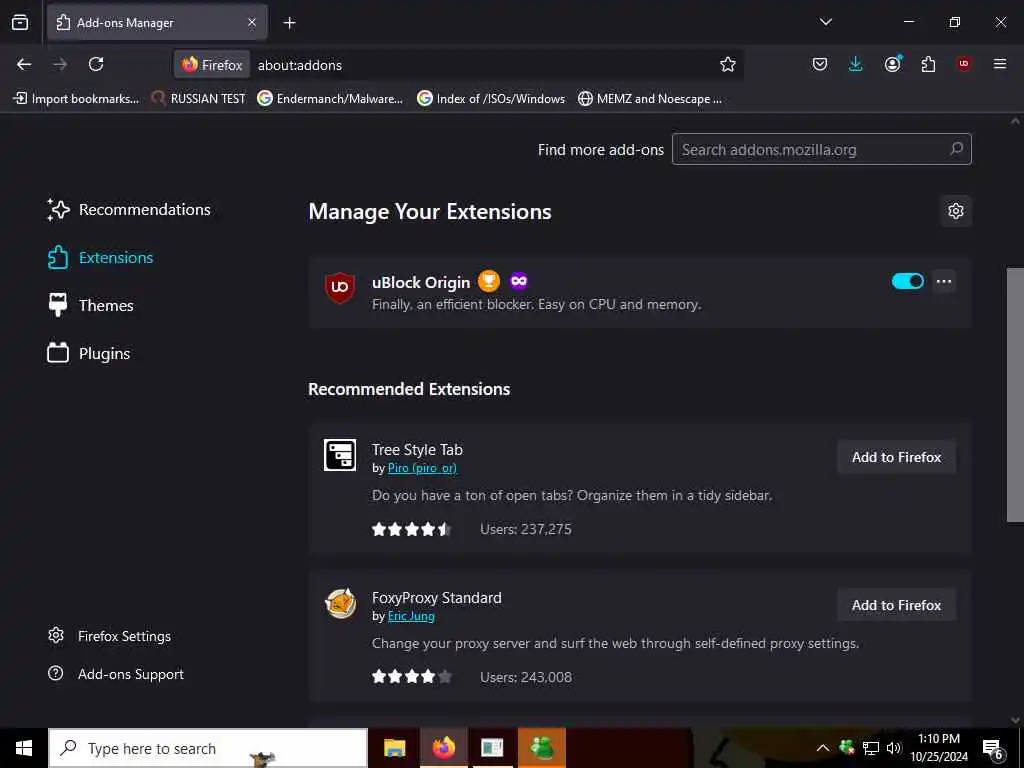Open the Tools for all add-ons gear
This screenshot has width=1024, height=768.
tap(955, 211)
